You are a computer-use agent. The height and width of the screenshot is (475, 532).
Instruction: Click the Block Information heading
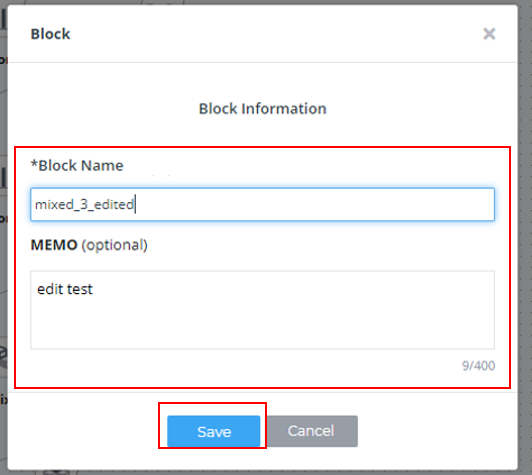(262, 109)
